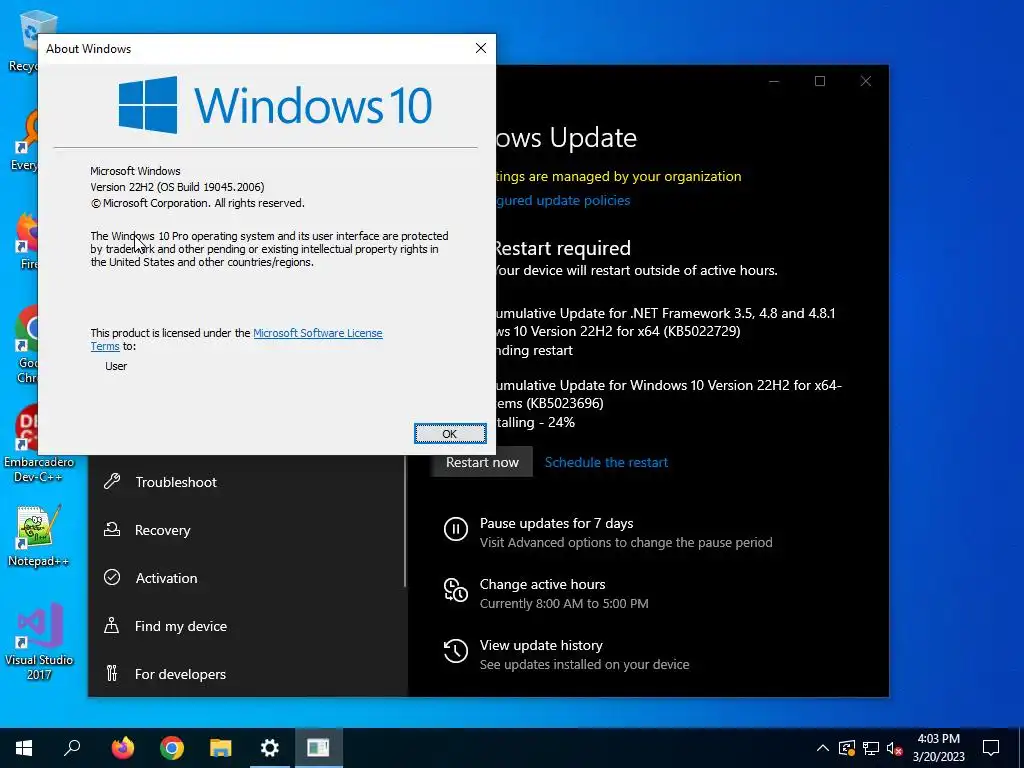Open Visual Studio 2017 desktop shortcut
Screen dimensions: 1024x768
(39, 641)
